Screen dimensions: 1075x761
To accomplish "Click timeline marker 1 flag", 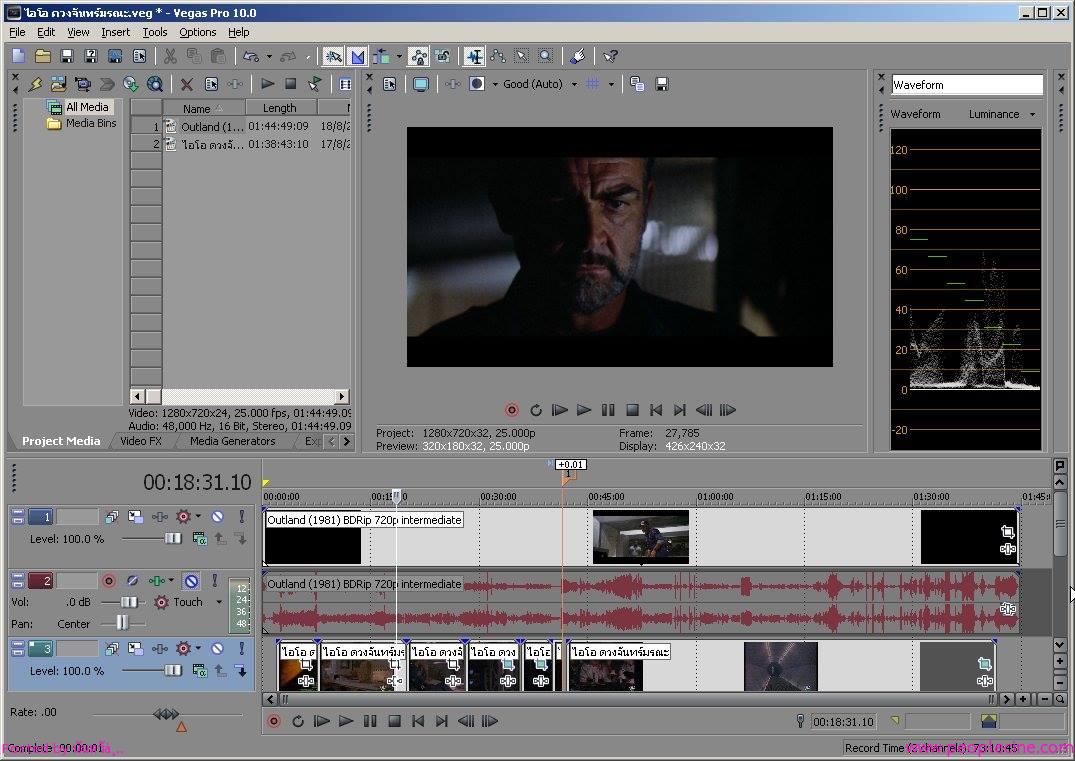I will 568,476.
